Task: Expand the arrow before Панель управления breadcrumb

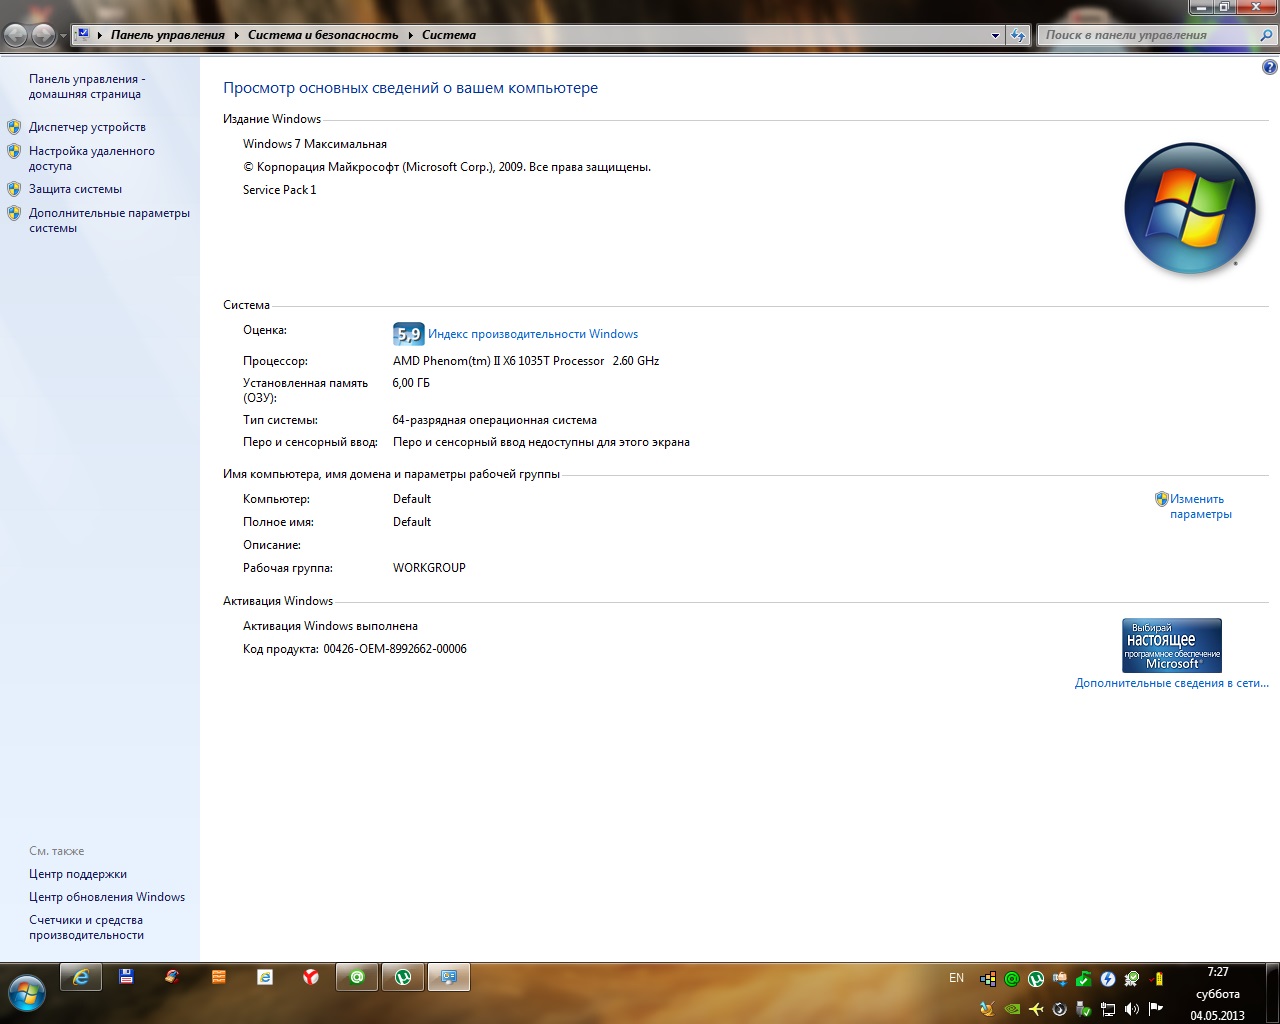Action: [x=100, y=35]
